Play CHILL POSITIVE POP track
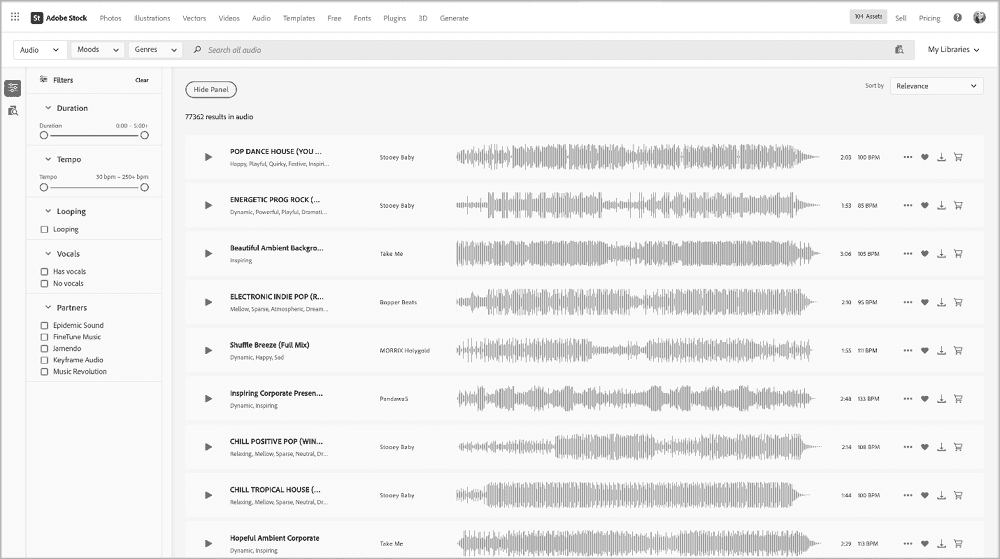The width and height of the screenshot is (1000, 559). 208,447
